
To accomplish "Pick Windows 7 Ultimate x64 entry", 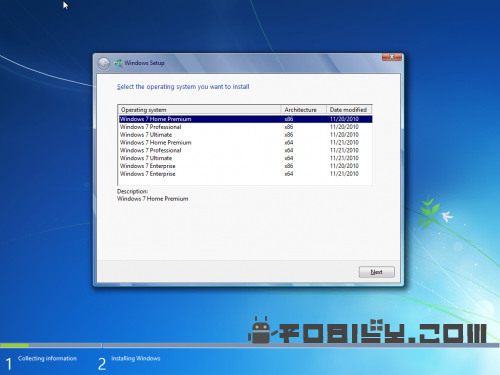I will pyautogui.click(x=245, y=158).
